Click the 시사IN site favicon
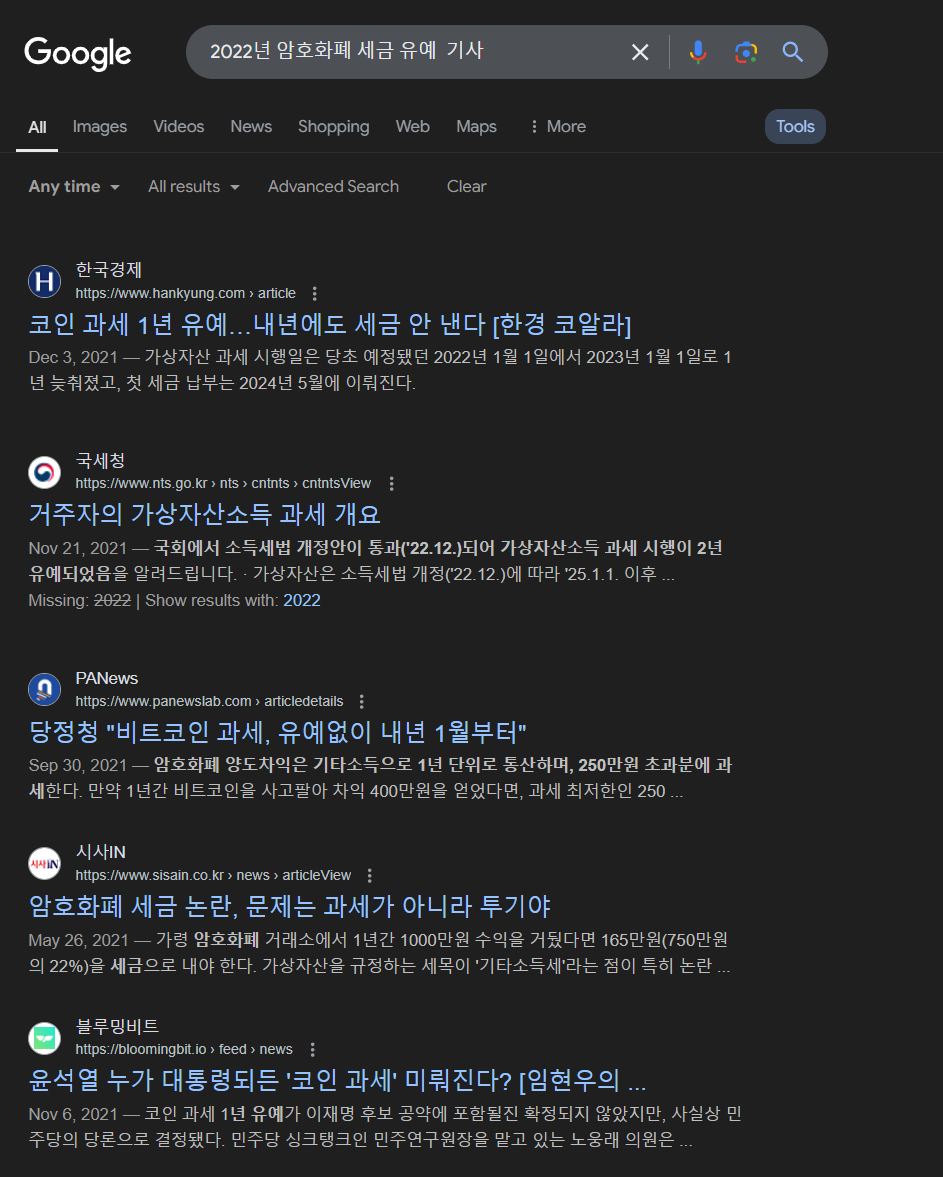 [x=44, y=864]
